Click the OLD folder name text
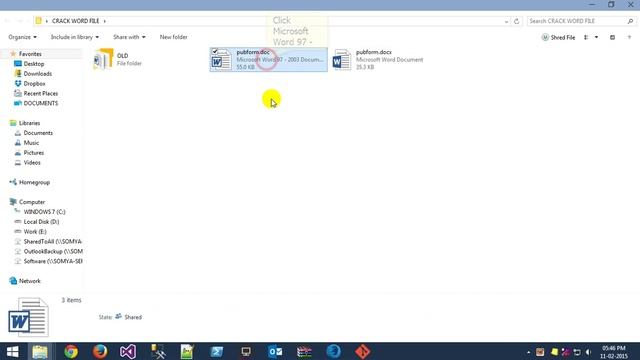This screenshot has width=640, height=360. click(x=122, y=56)
